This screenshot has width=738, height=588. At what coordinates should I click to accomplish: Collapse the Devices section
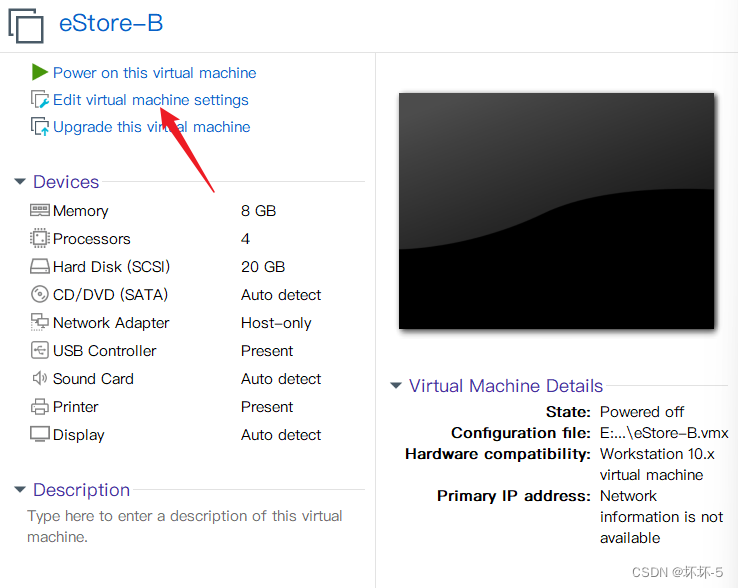pos(20,181)
